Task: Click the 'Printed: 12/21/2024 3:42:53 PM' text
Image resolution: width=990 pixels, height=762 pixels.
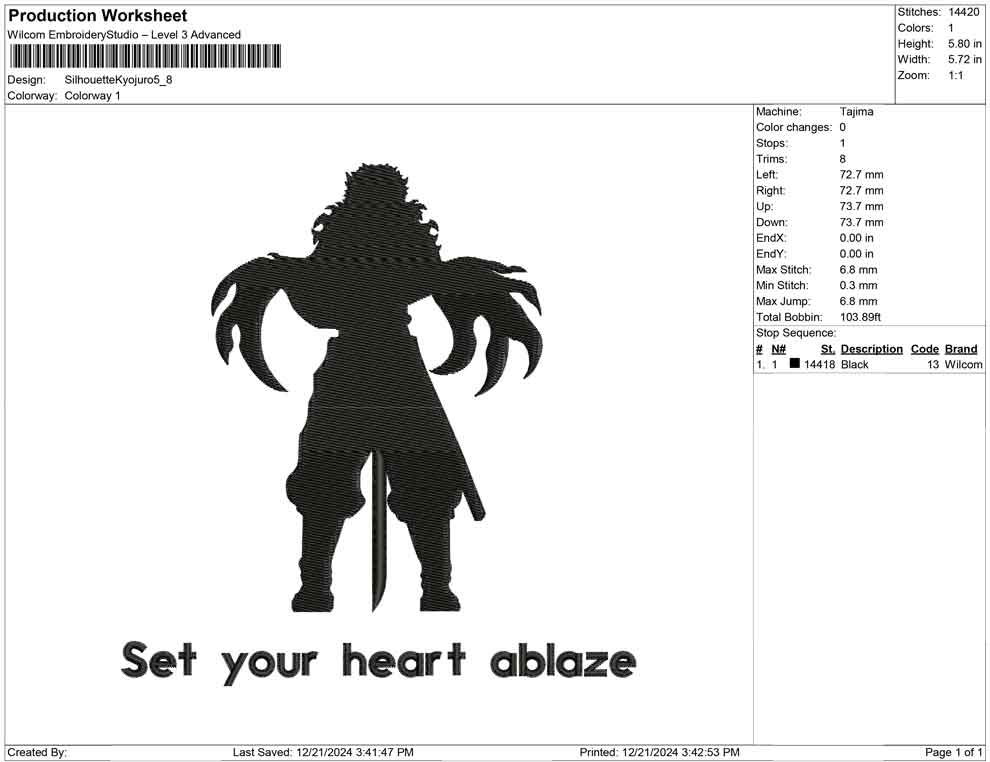Action: click(x=659, y=752)
